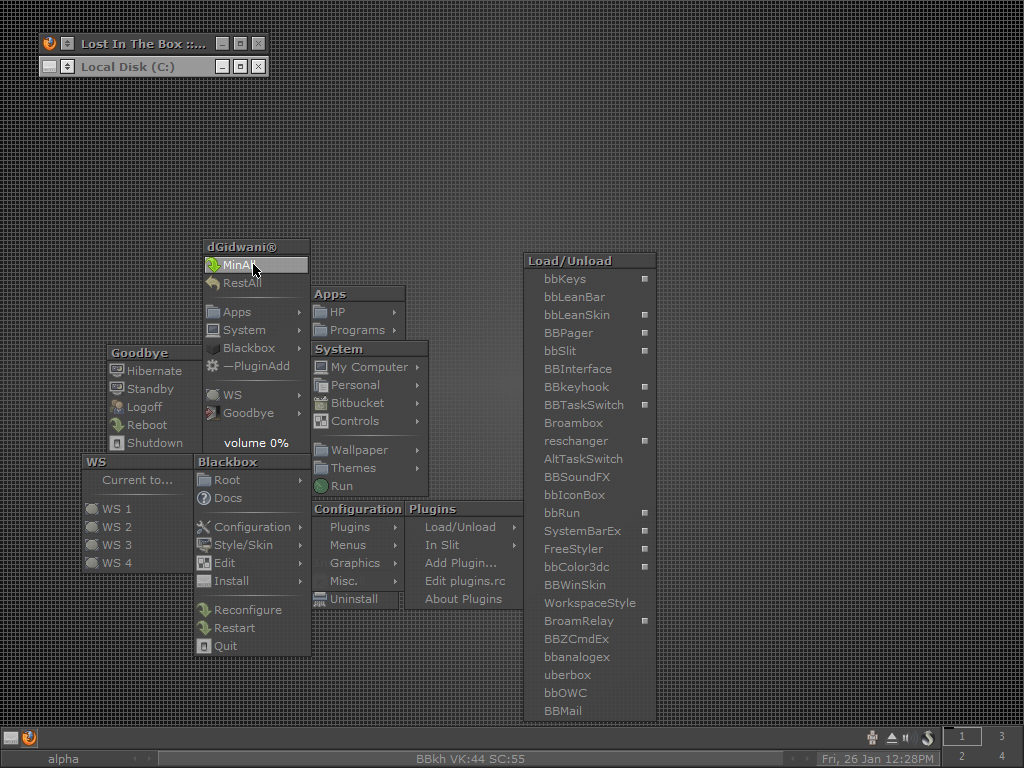Image resolution: width=1024 pixels, height=768 pixels.
Task: Disable the bbSlit plugin indicator
Action: coord(645,351)
